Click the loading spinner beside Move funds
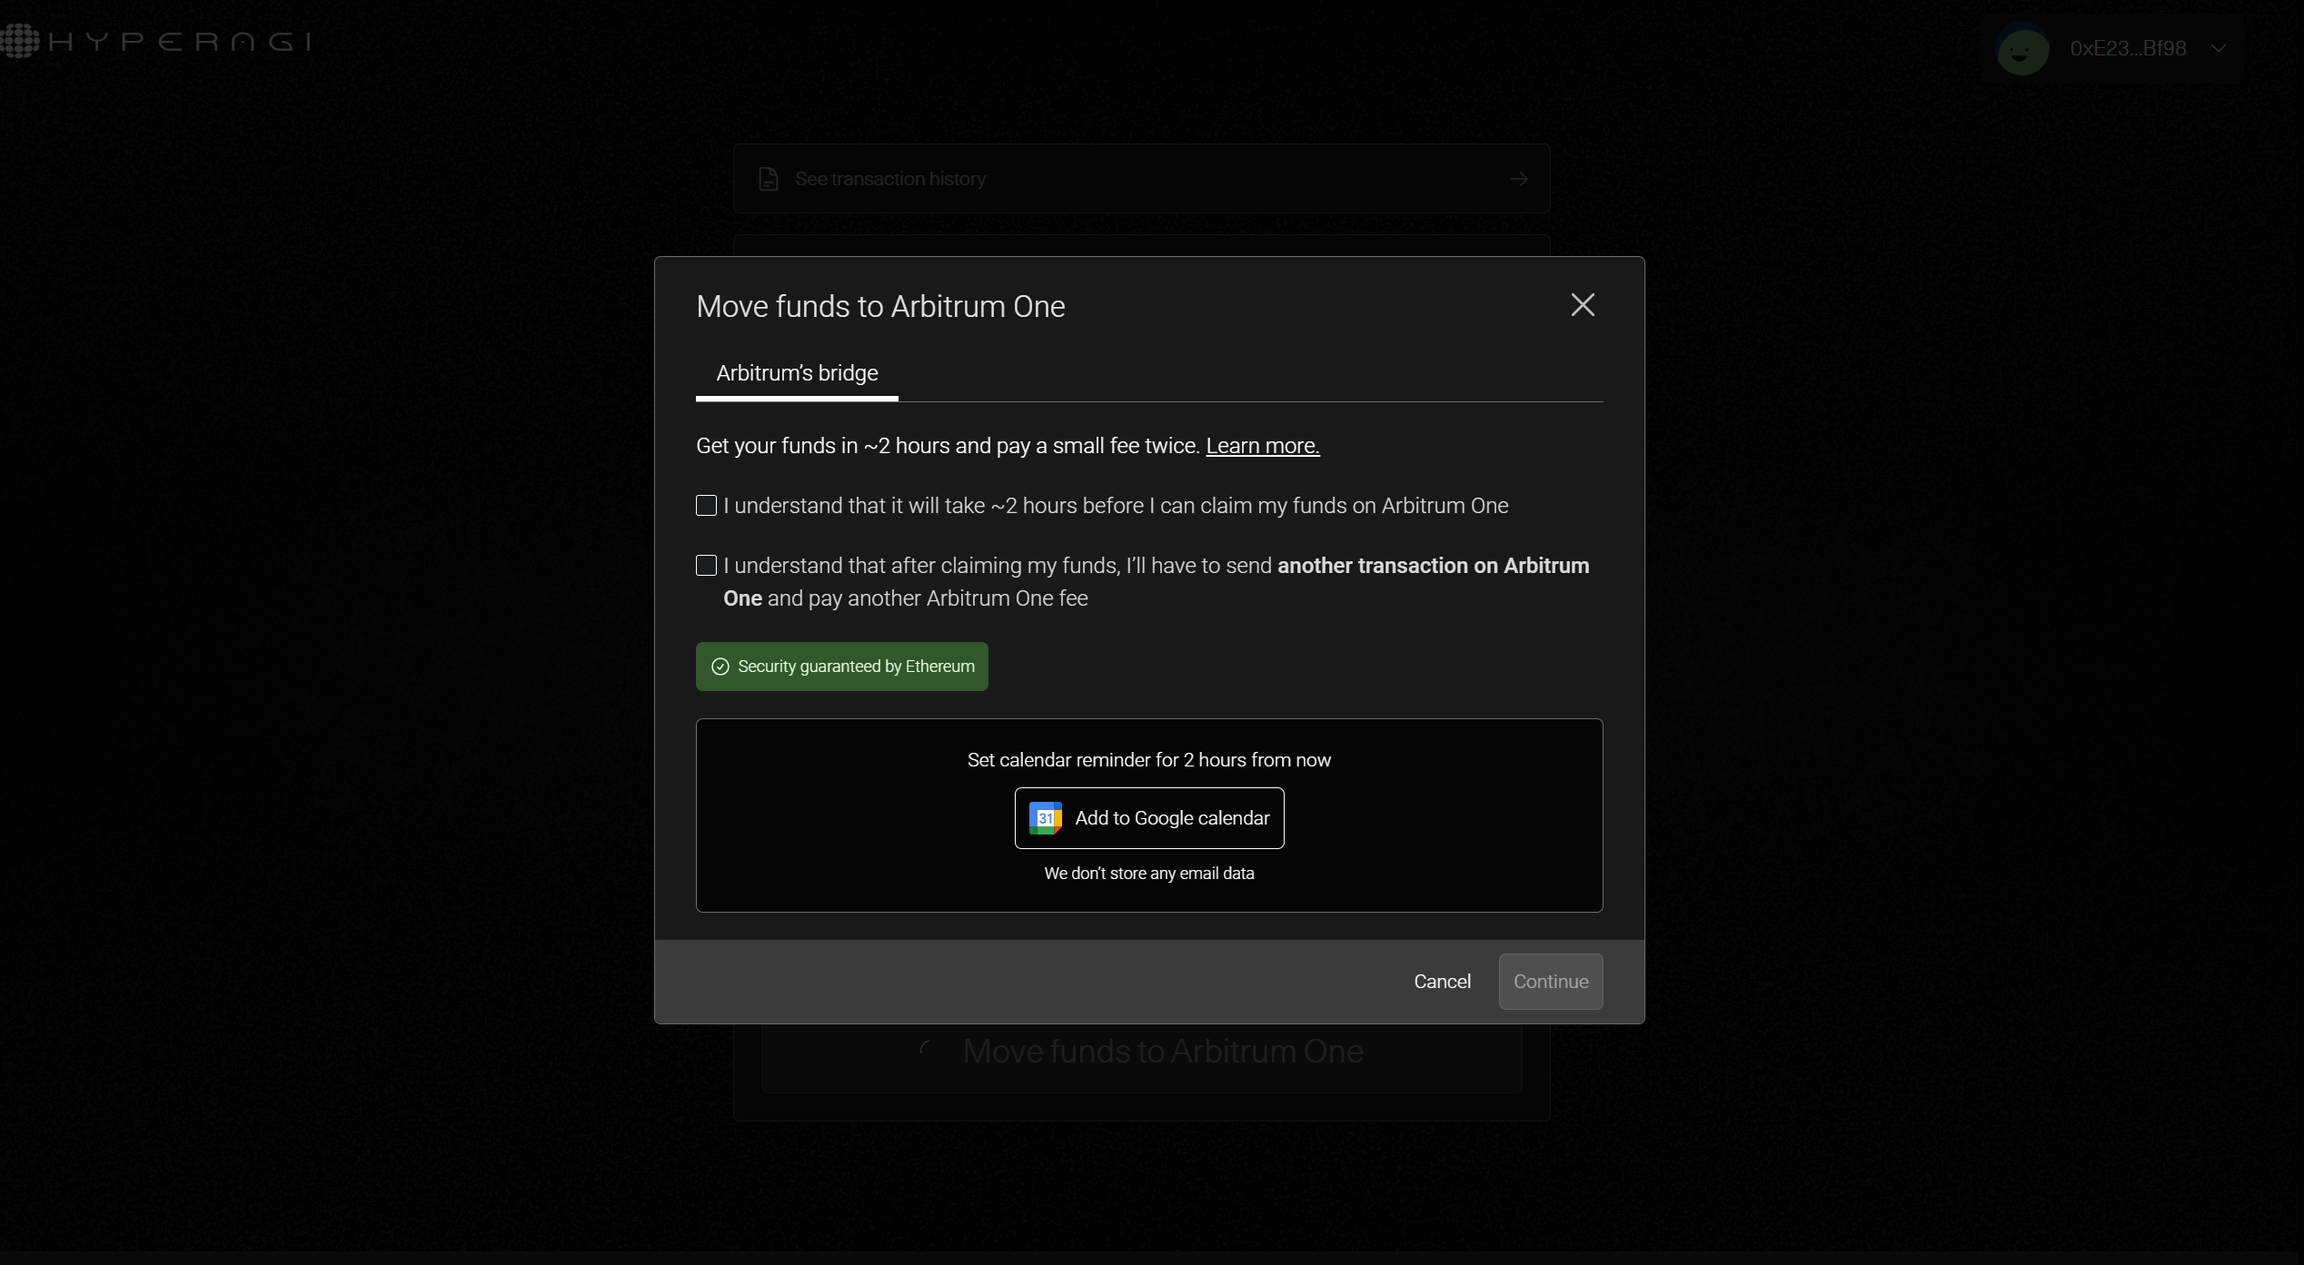The height and width of the screenshot is (1265, 2304). pos(926,1050)
